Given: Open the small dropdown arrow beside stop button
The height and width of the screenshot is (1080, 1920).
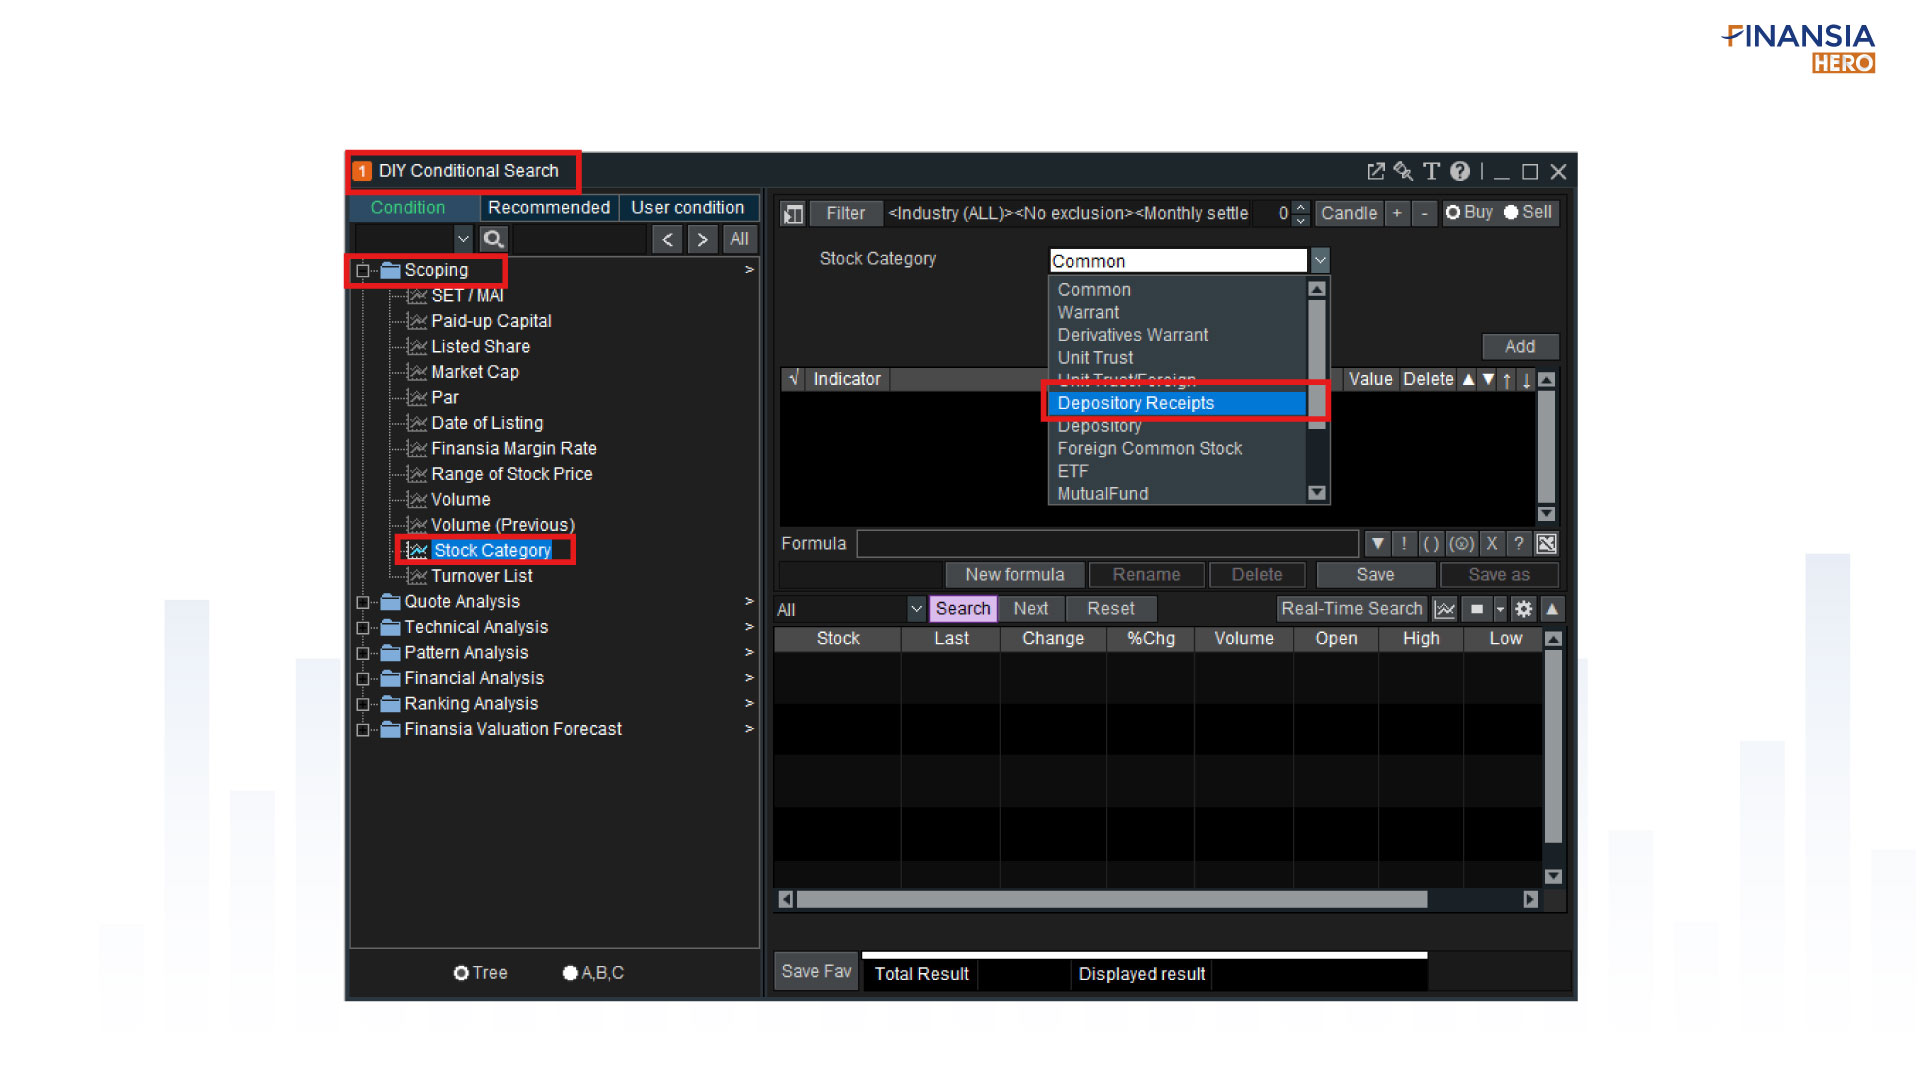Looking at the screenshot, I should click(1499, 609).
